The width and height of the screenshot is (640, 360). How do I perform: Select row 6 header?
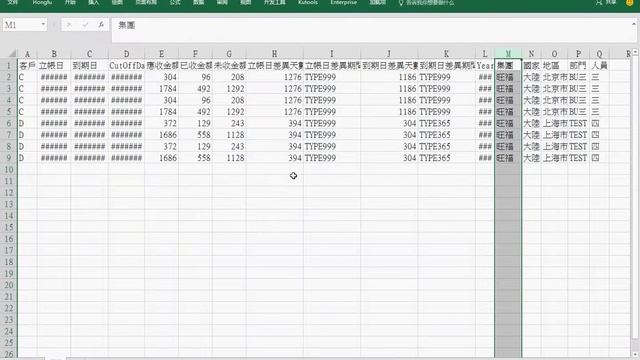pos(9,123)
